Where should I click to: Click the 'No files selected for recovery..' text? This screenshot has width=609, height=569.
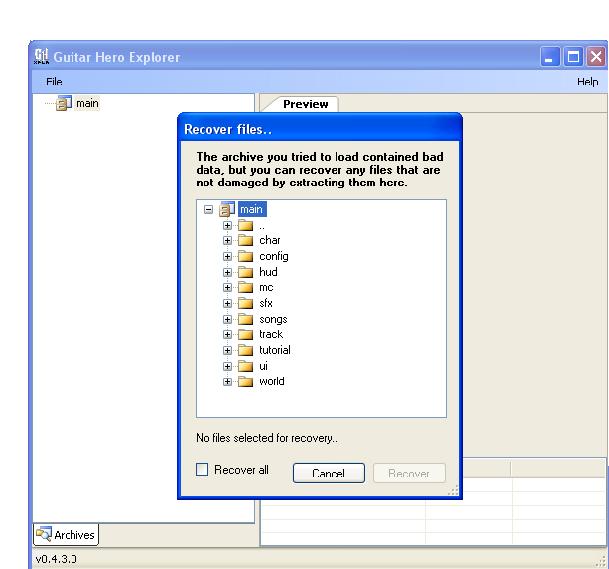pyautogui.click(x=267, y=438)
